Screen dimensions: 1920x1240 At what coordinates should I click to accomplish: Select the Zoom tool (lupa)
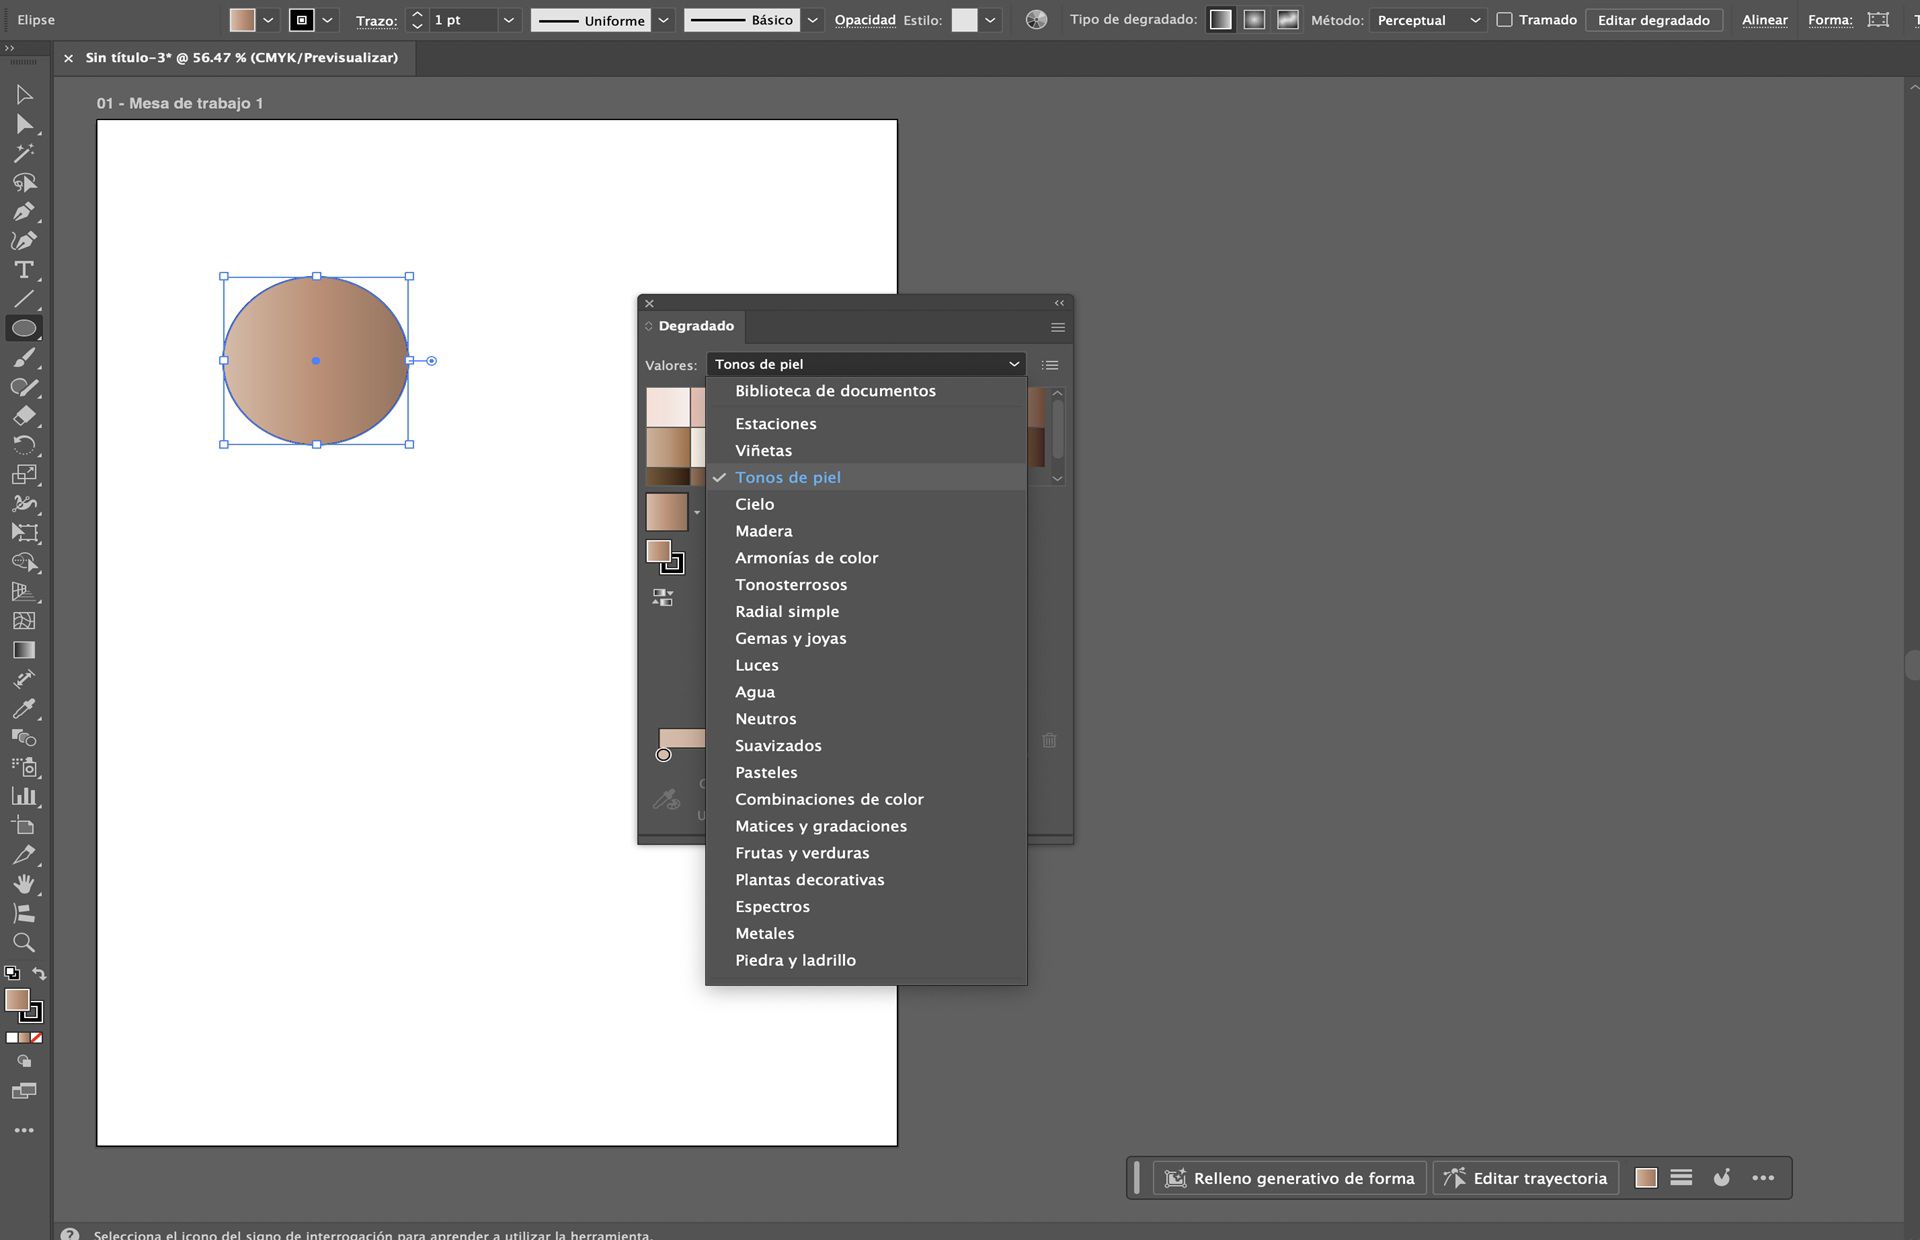pyautogui.click(x=24, y=942)
